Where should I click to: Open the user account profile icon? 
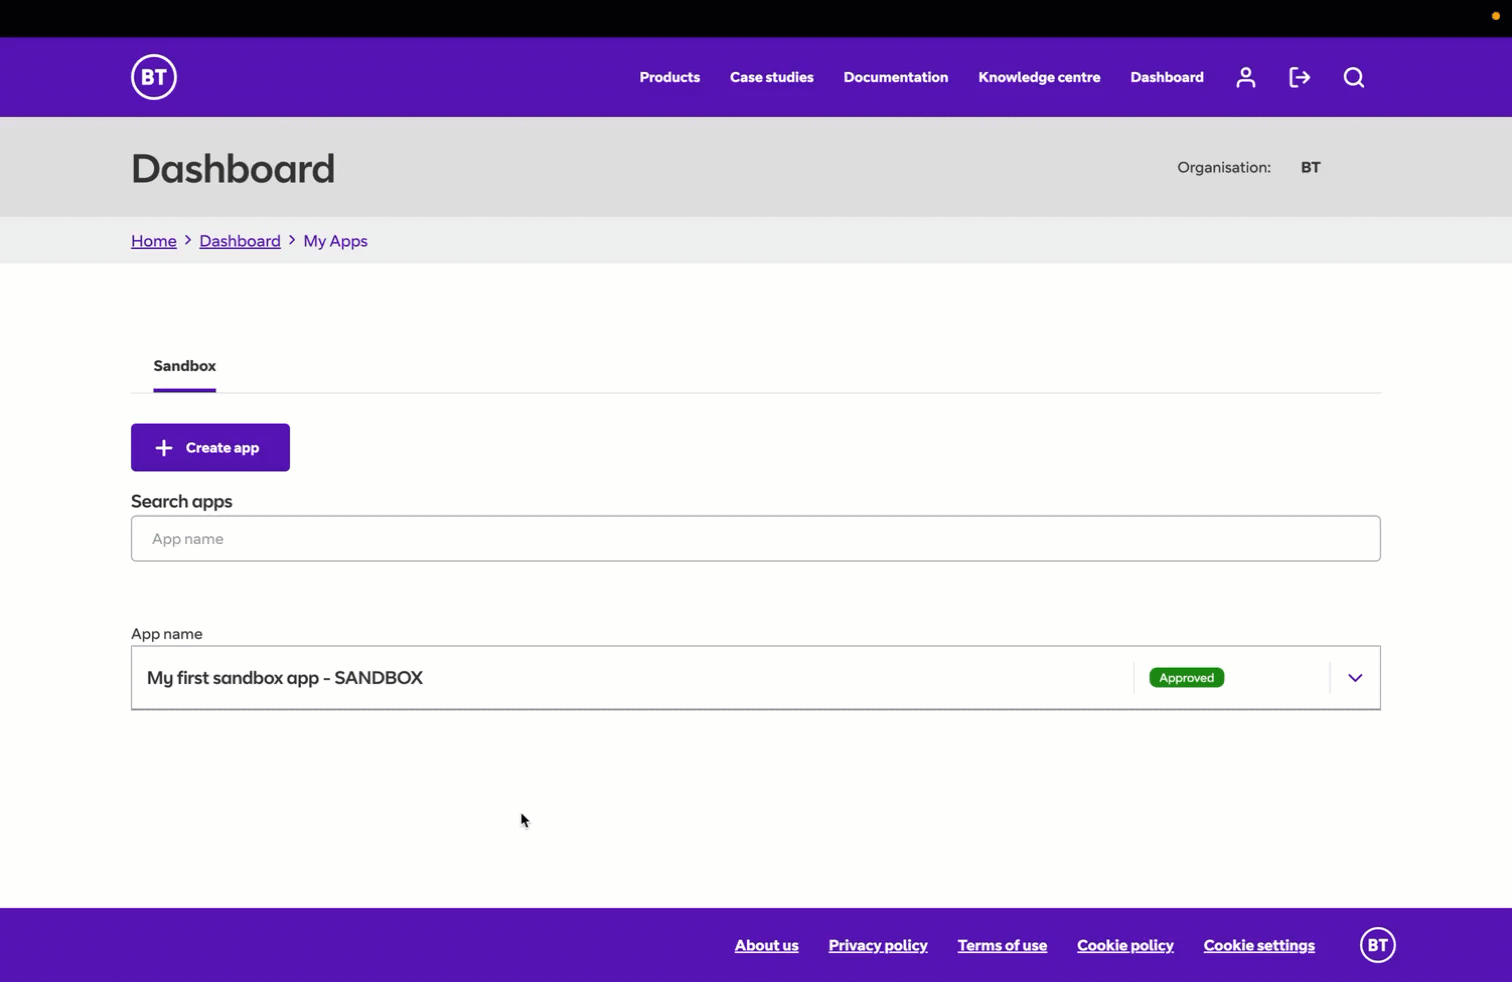pos(1245,77)
